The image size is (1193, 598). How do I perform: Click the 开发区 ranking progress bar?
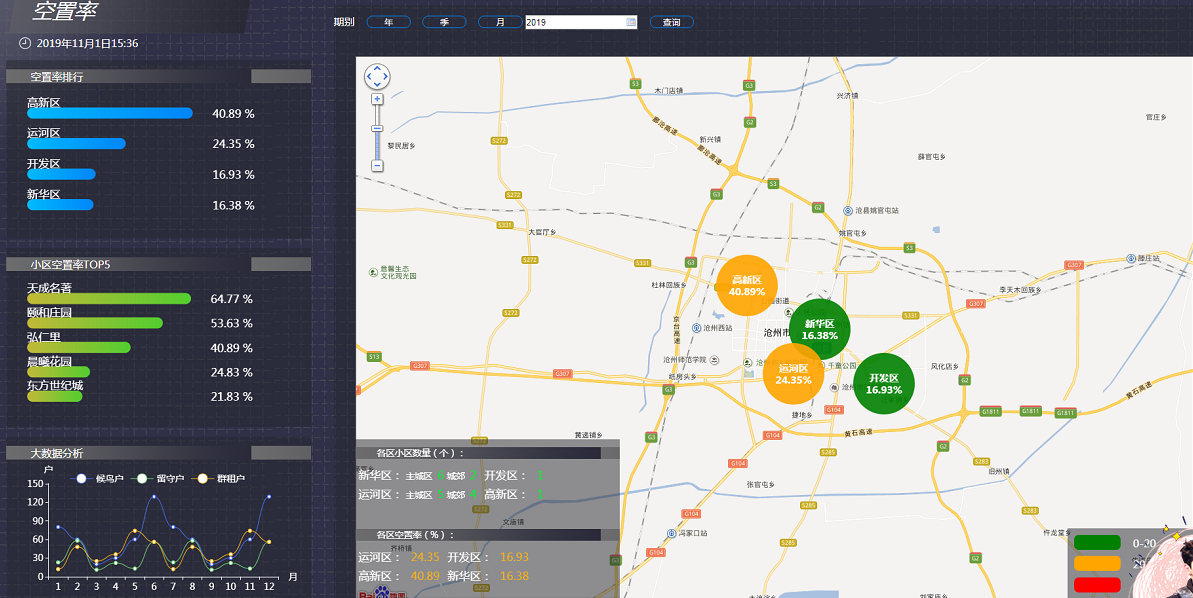[x=61, y=174]
